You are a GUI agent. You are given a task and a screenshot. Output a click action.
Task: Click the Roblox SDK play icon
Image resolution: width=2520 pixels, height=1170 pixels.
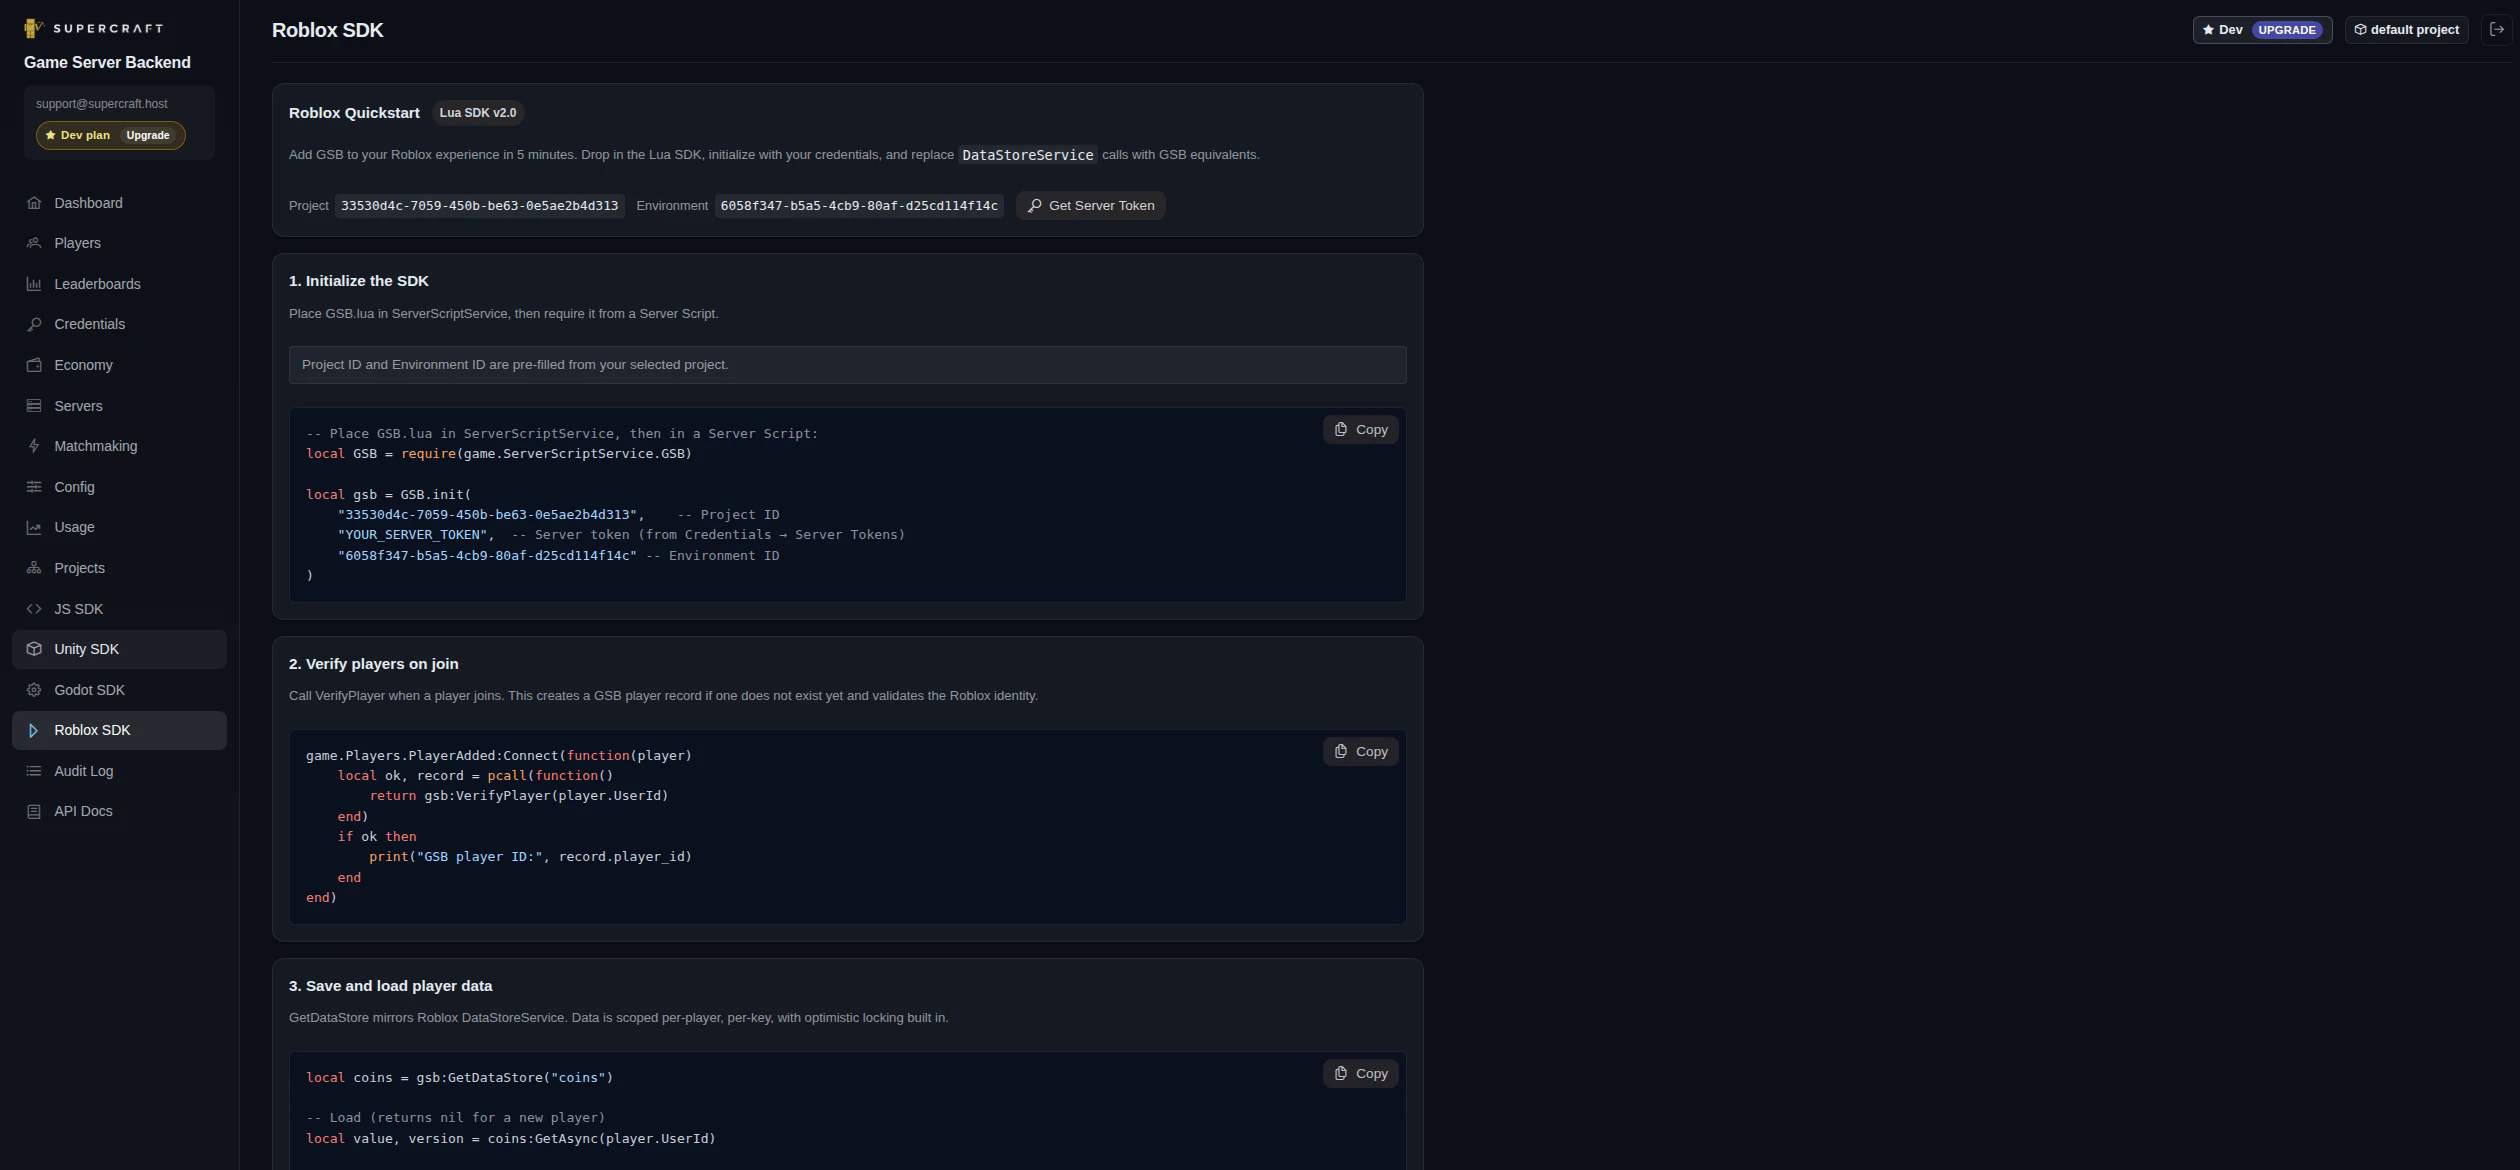34,730
